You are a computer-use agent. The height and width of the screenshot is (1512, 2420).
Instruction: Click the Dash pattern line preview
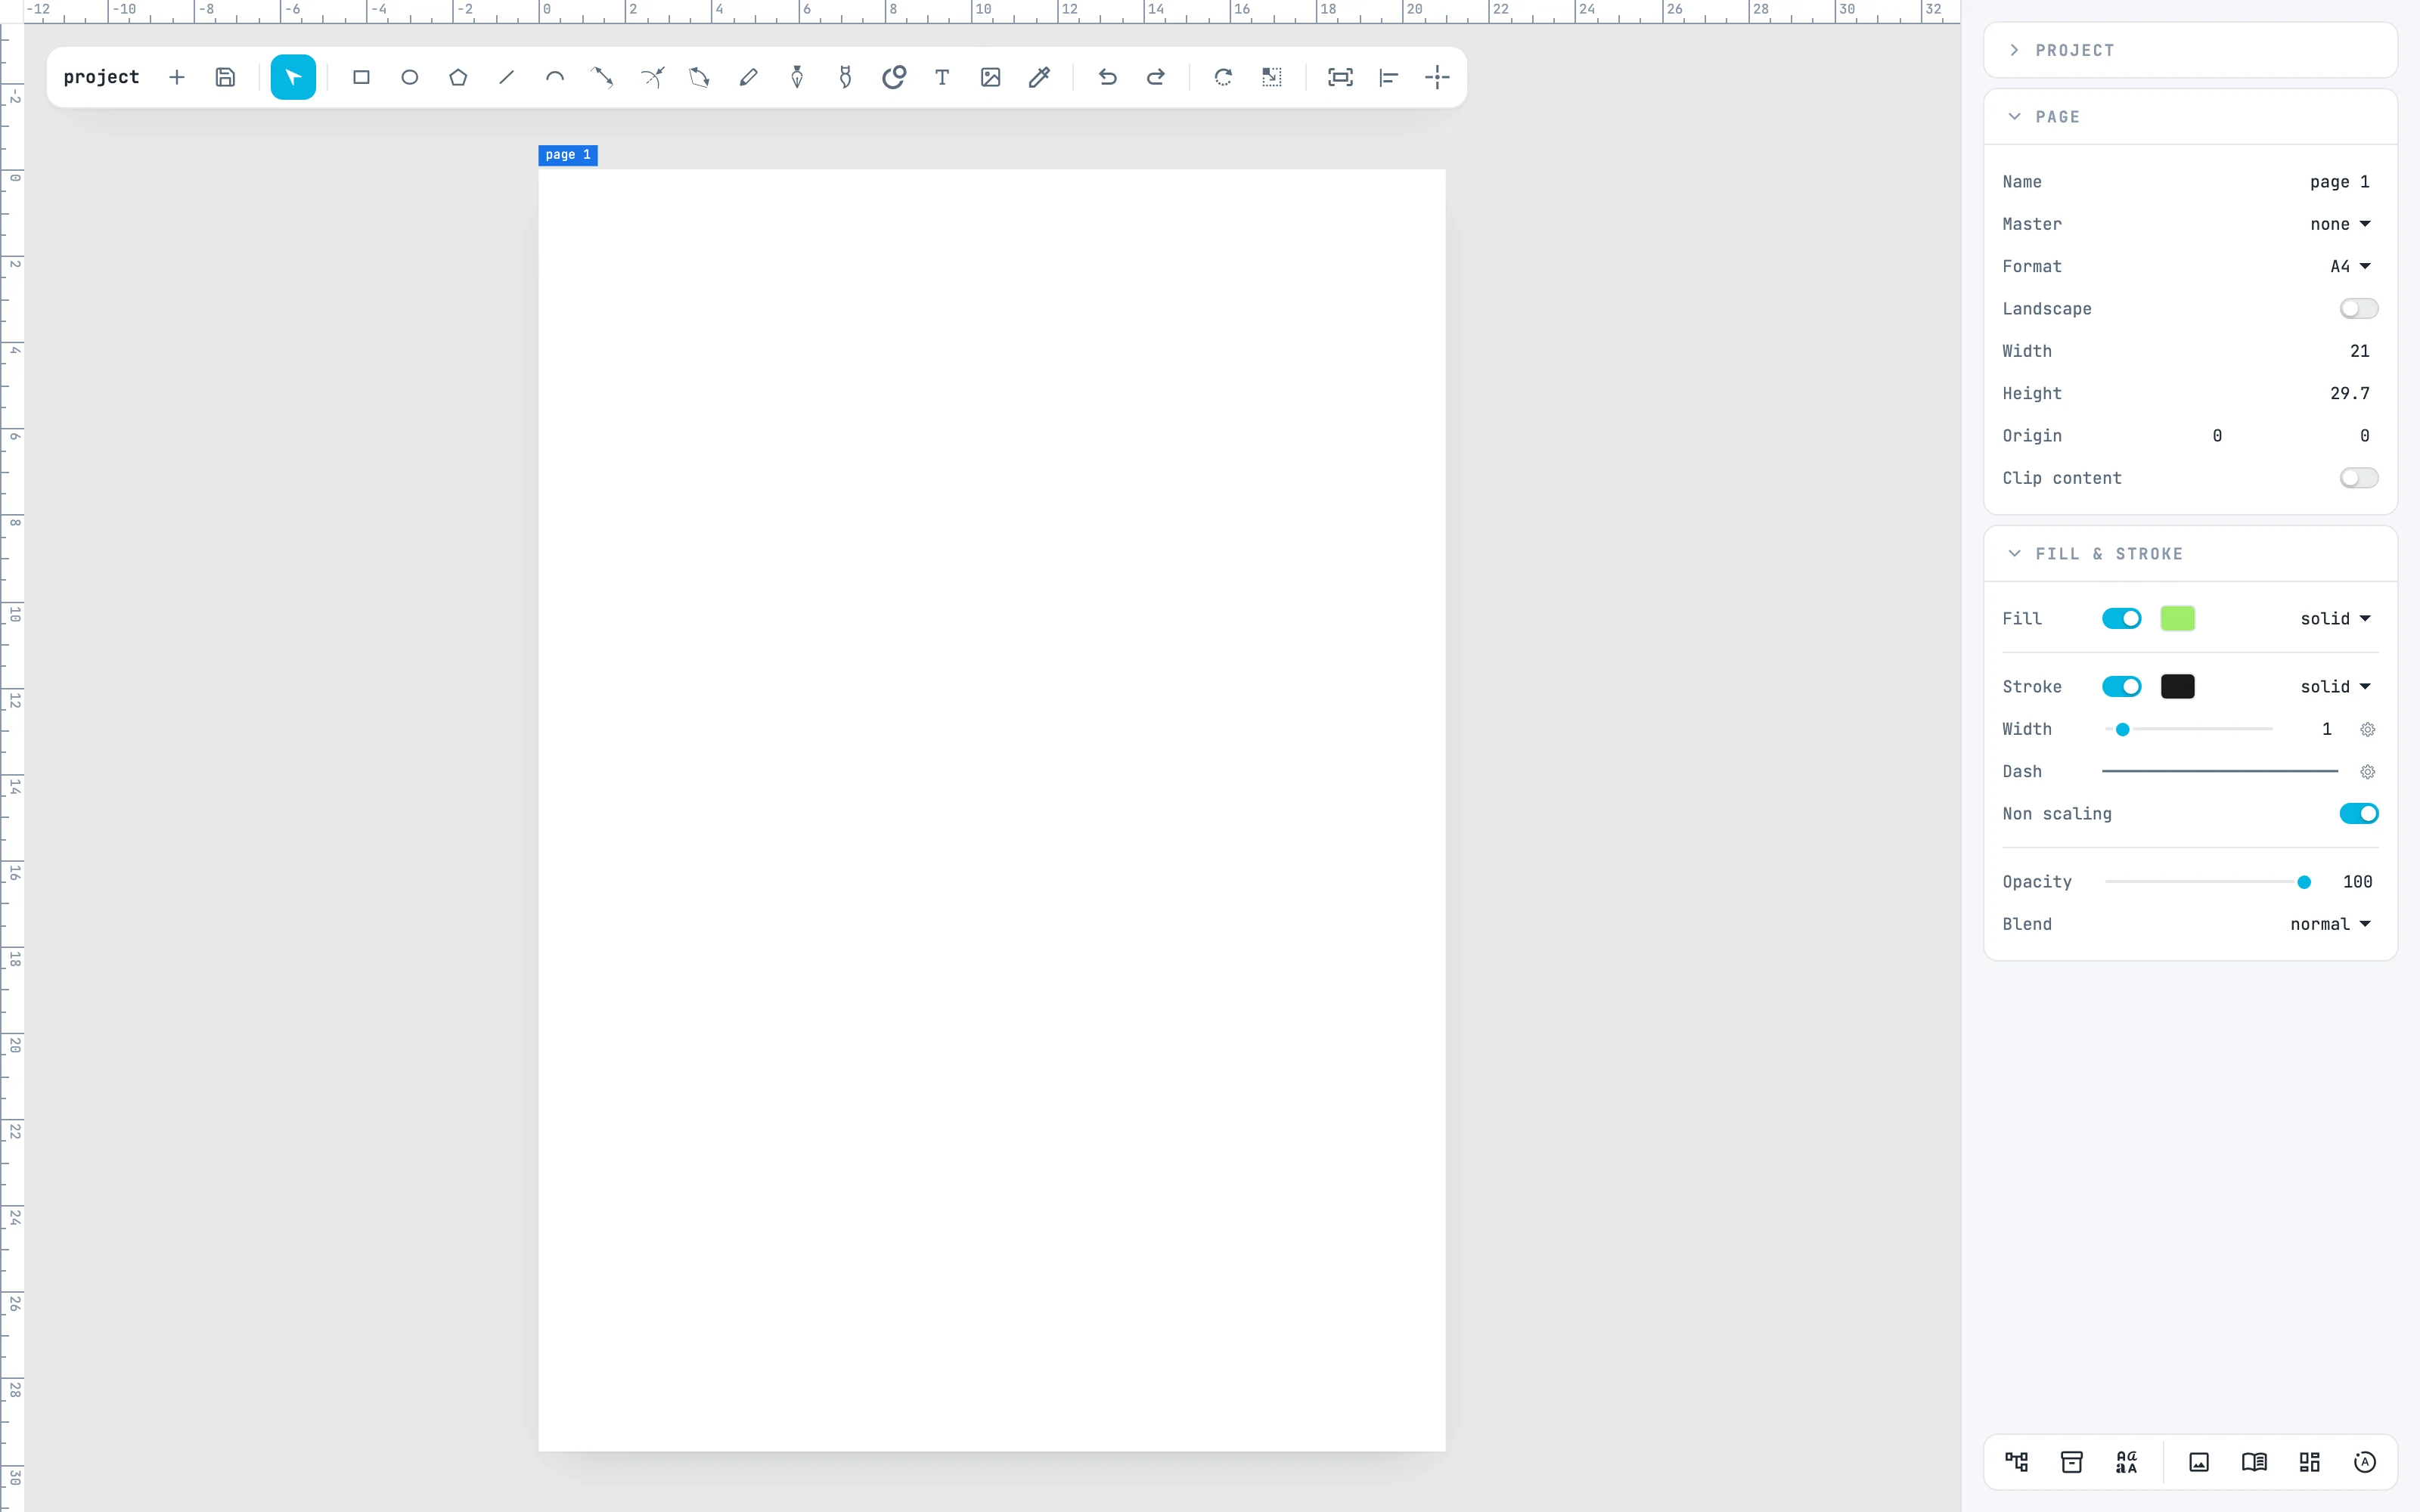[x=2220, y=772]
